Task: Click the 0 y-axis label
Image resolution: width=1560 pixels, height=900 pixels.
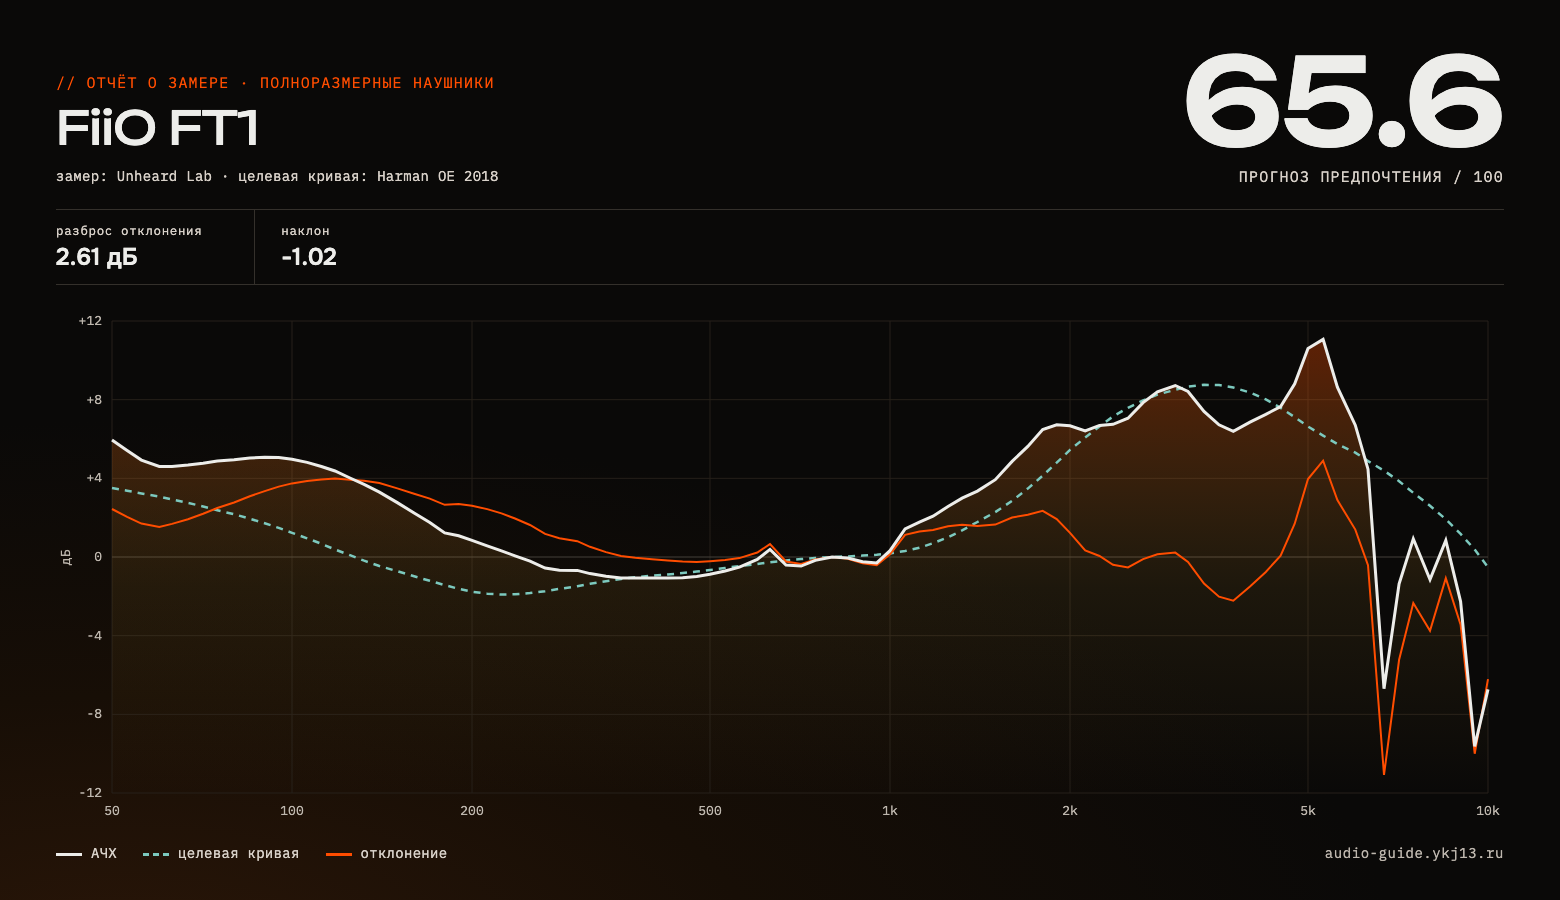Action: 98,557
